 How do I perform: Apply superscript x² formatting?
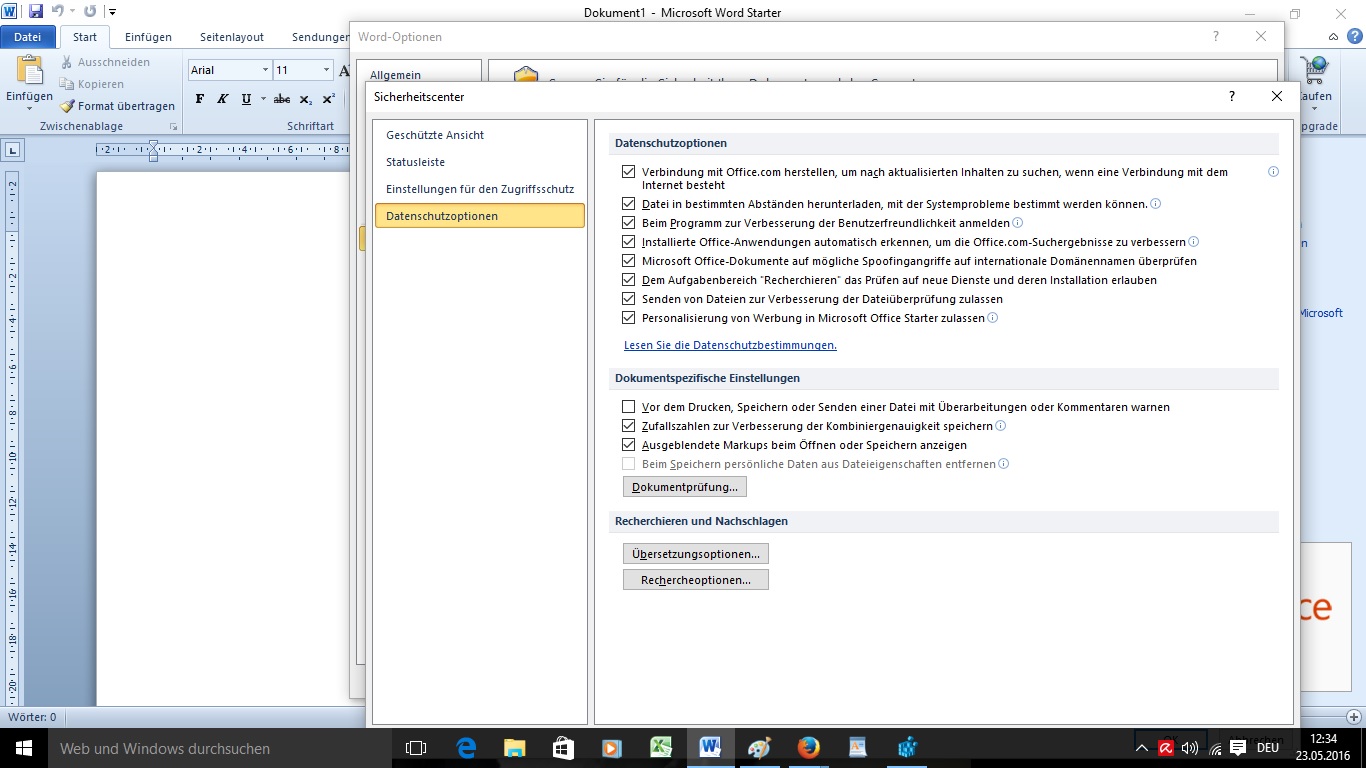point(328,99)
